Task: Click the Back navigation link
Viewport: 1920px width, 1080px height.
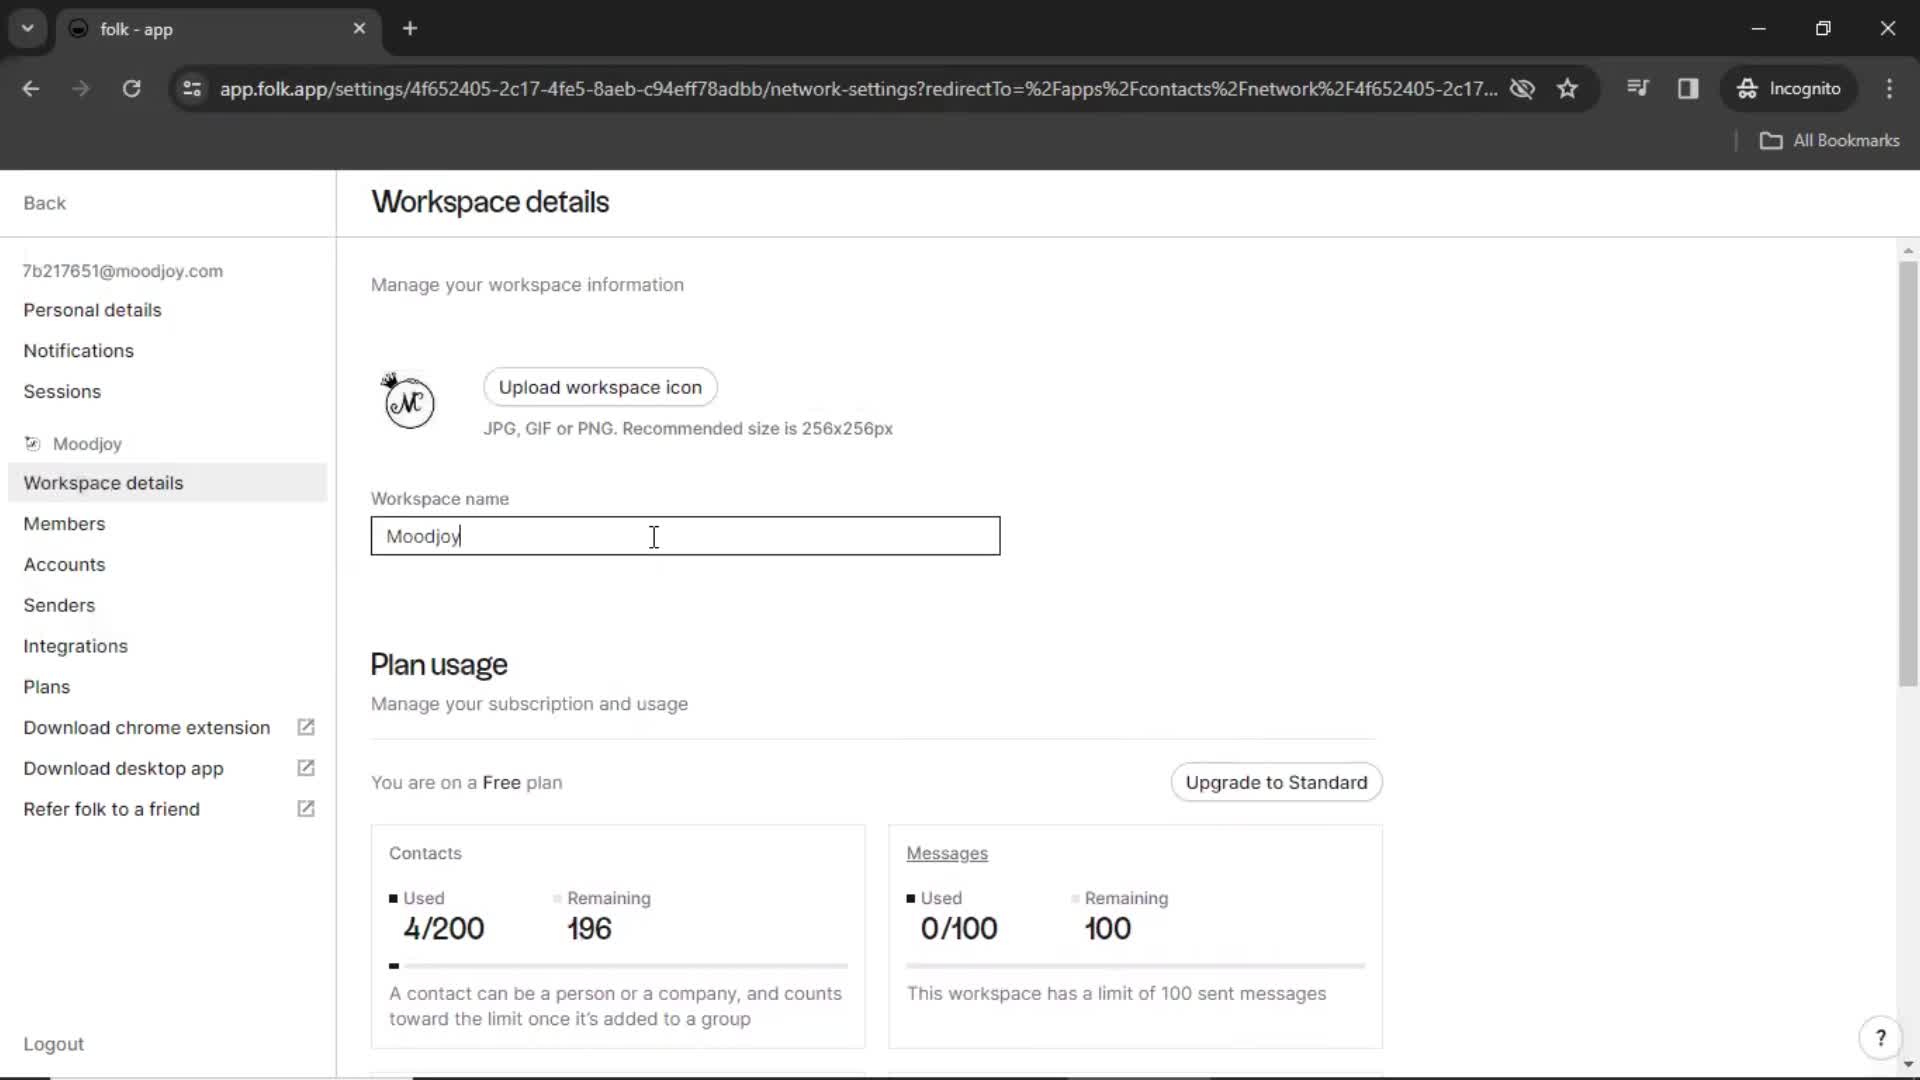Action: click(44, 202)
